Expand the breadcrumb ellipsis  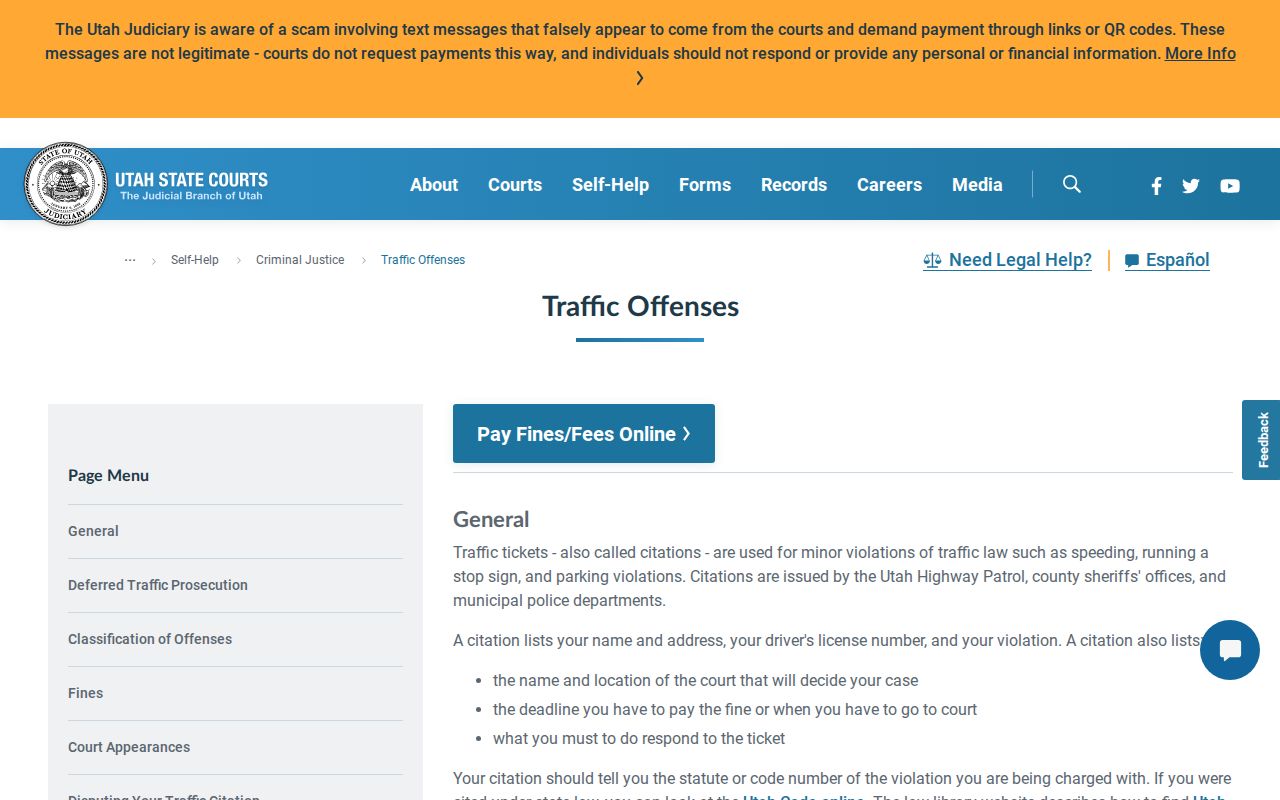click(130, 260)
